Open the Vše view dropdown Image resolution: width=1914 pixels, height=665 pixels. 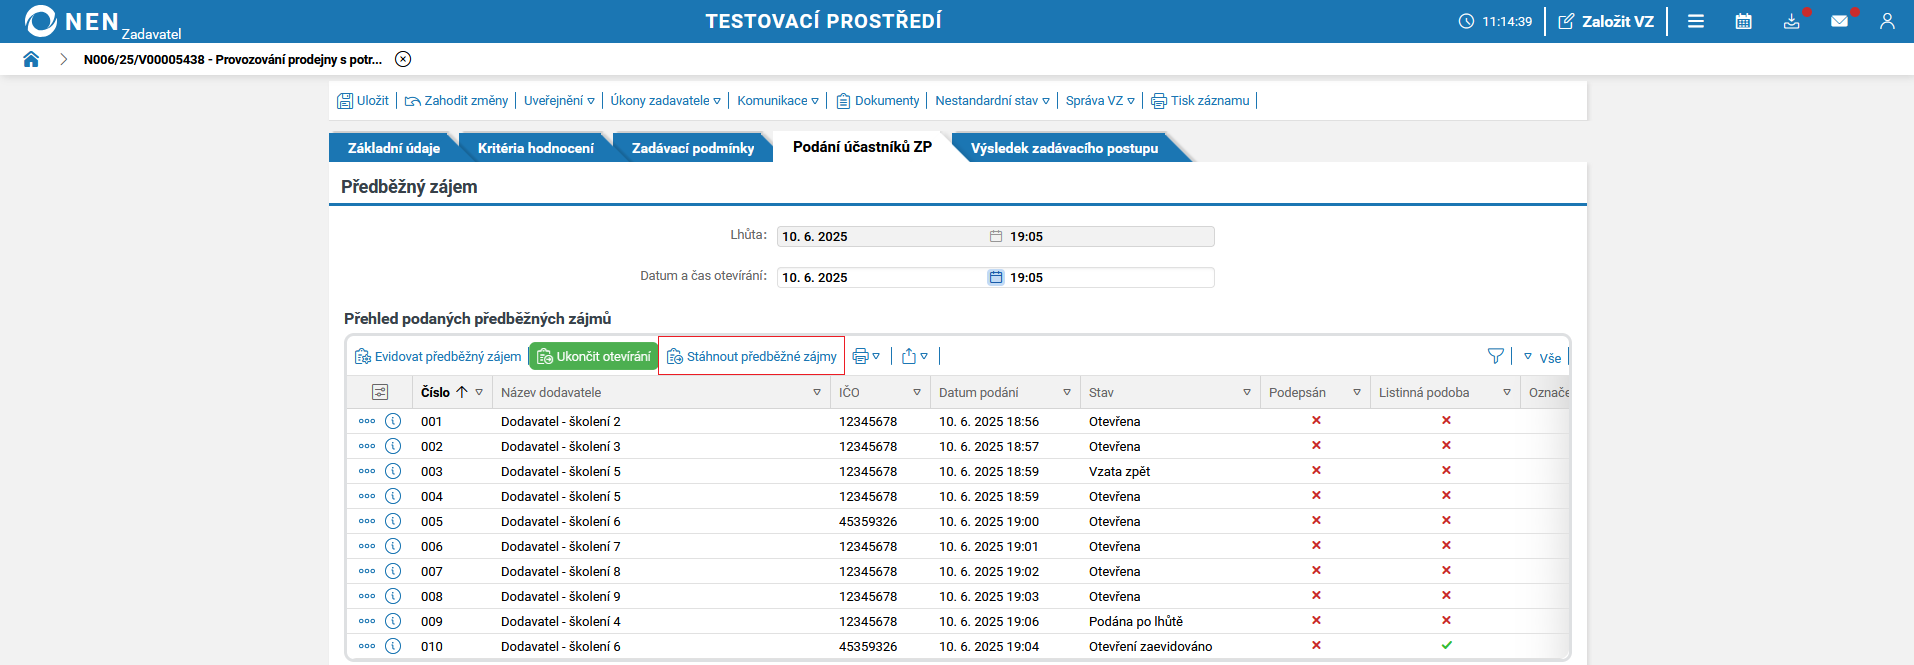[x=1542, y=357]
